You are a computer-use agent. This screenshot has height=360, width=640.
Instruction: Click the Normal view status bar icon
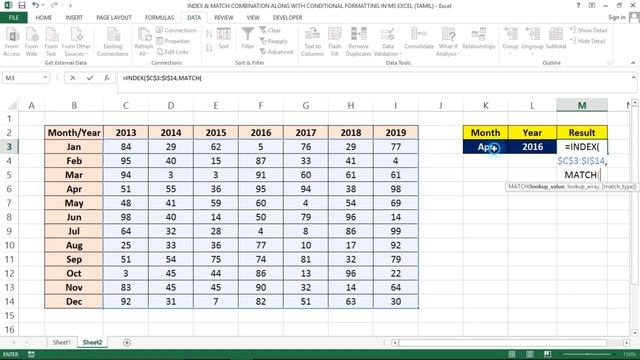511,354
